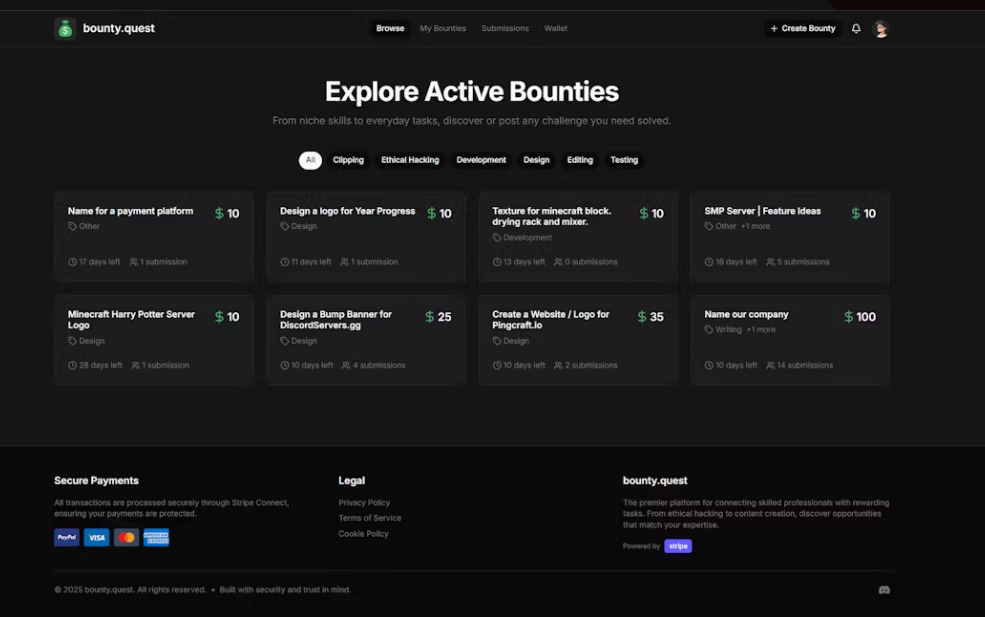The image size is (985, 617).
Task: Open the notifications bell
Action: click(x=856, y=28)
